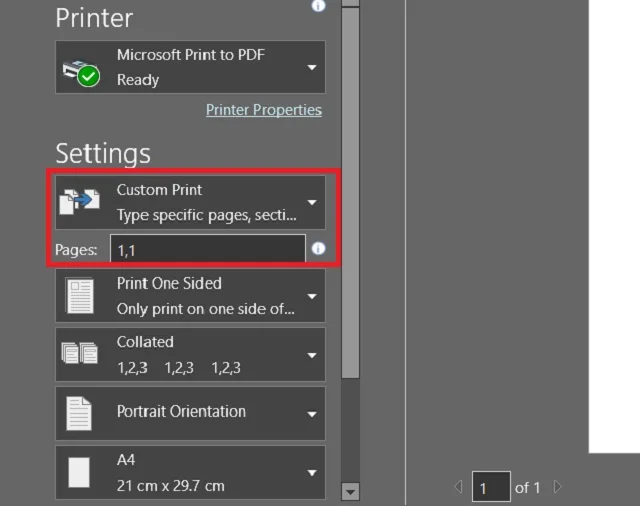Expand the Custom Print dropdown
This screenshot has height=506, width=640.
(x=190, y=202)
